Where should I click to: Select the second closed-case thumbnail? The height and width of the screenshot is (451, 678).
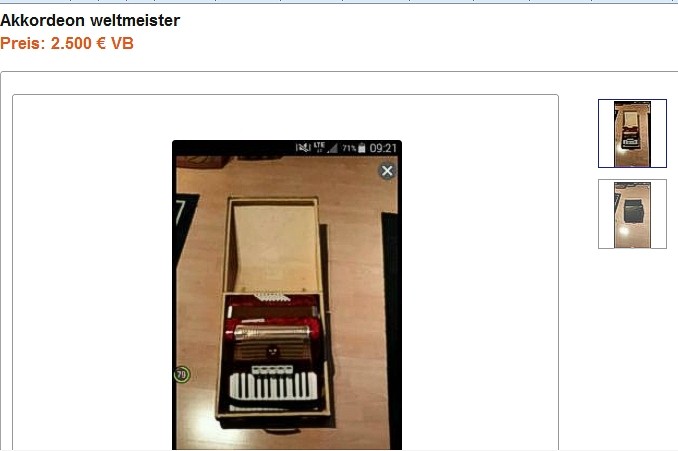[632, 214]
